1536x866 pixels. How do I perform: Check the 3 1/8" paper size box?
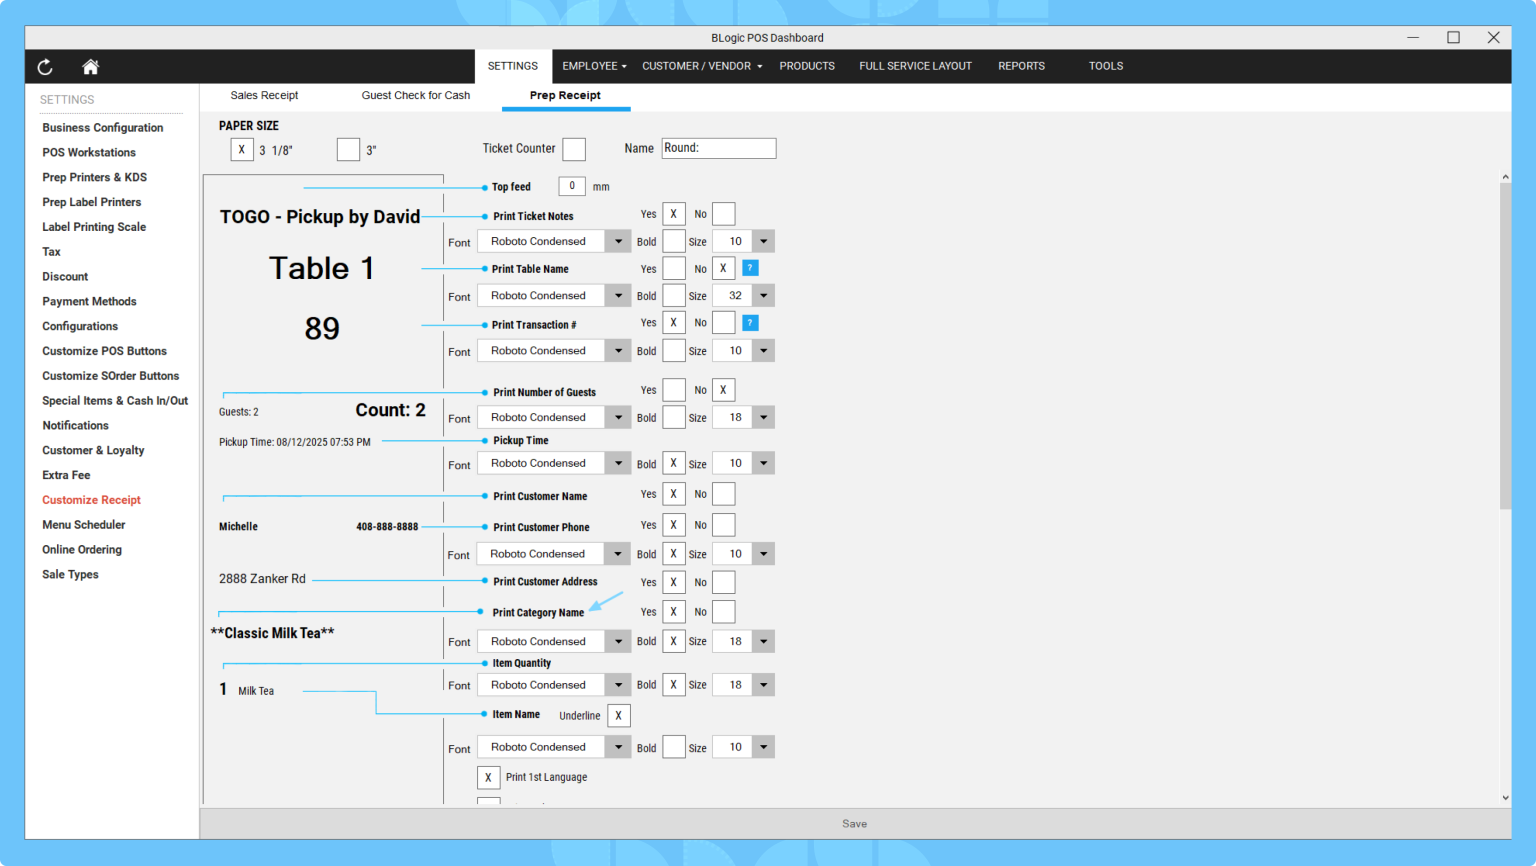click(242, 150)
